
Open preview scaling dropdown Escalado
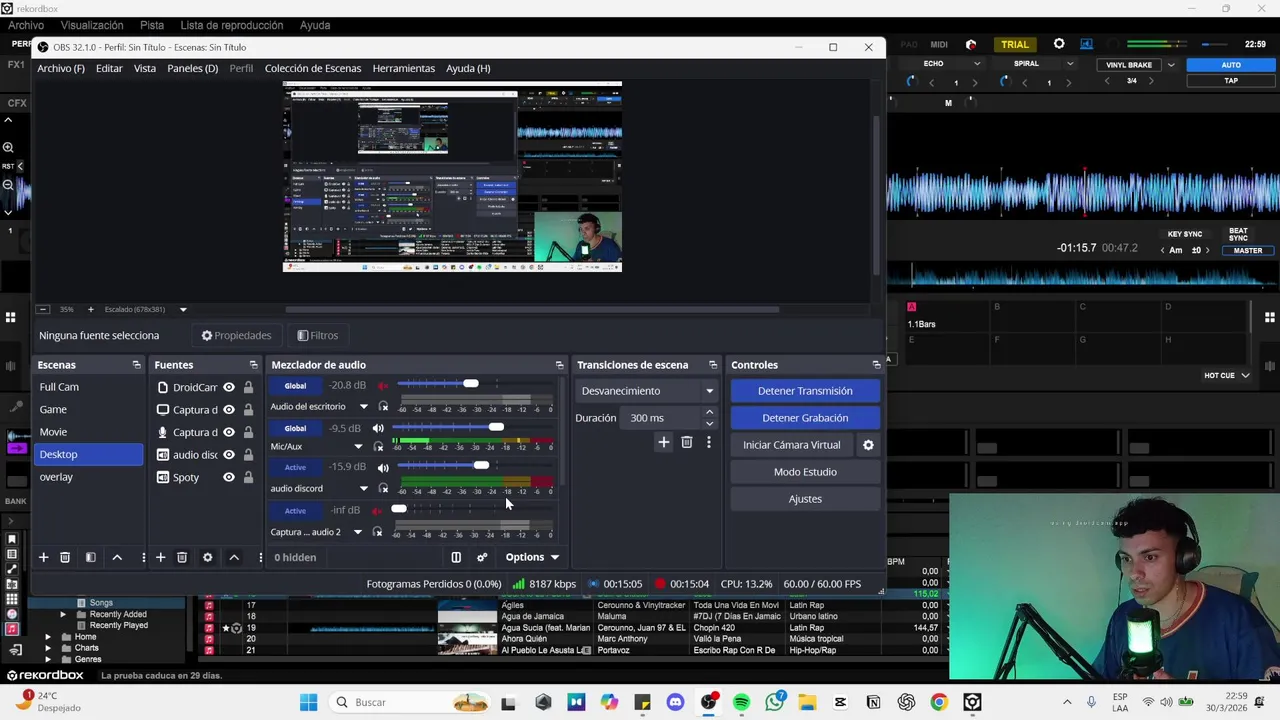click(183, 309)
